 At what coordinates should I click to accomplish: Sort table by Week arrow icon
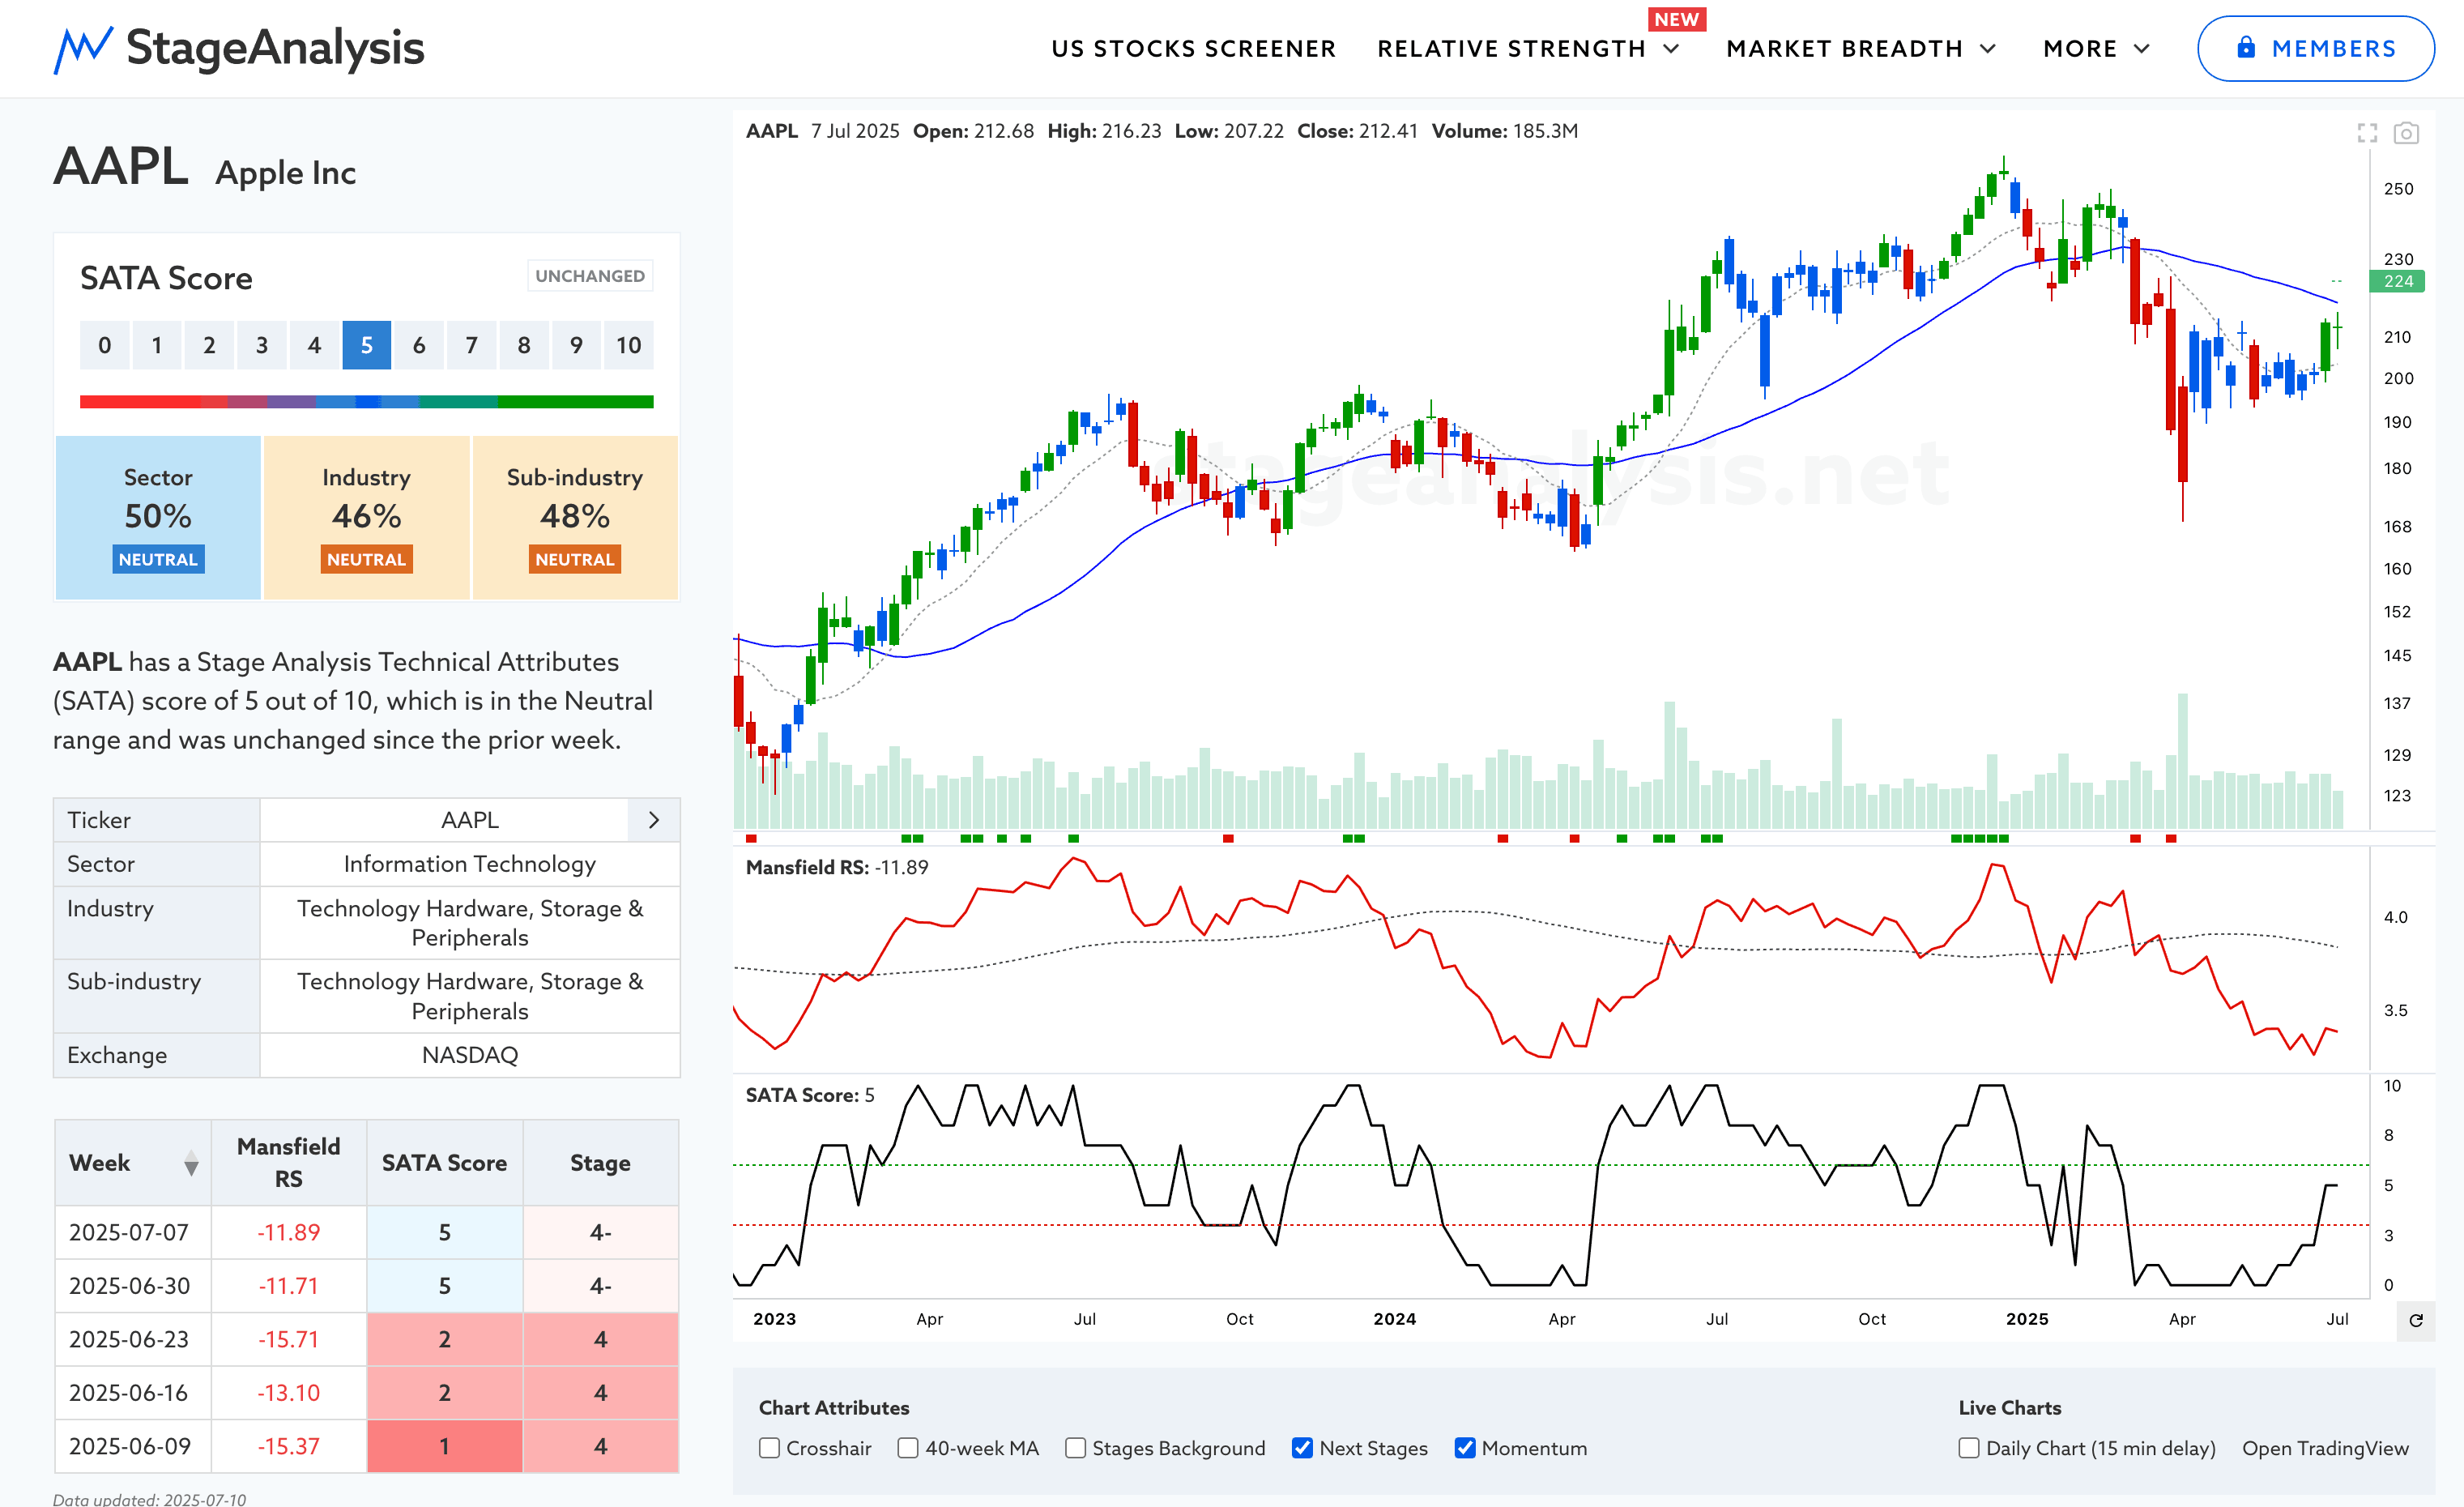pos(191,1163)
